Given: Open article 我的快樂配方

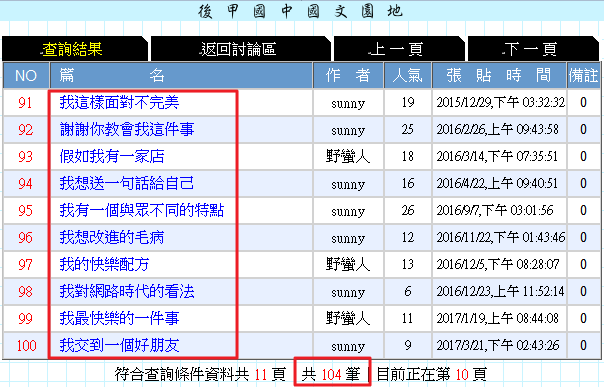Looking at the screenshot, I should (x=104, y=264).
